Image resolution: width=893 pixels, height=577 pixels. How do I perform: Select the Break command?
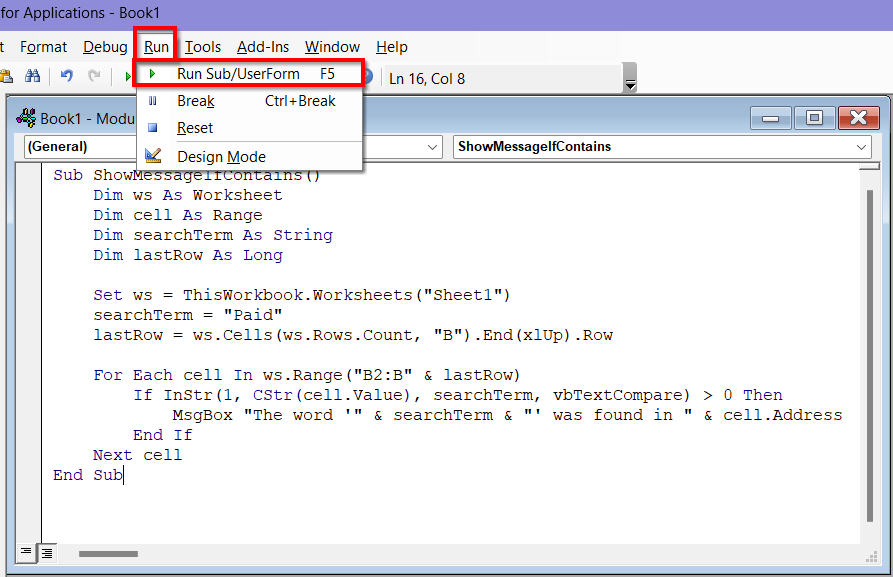click(196, 101)
